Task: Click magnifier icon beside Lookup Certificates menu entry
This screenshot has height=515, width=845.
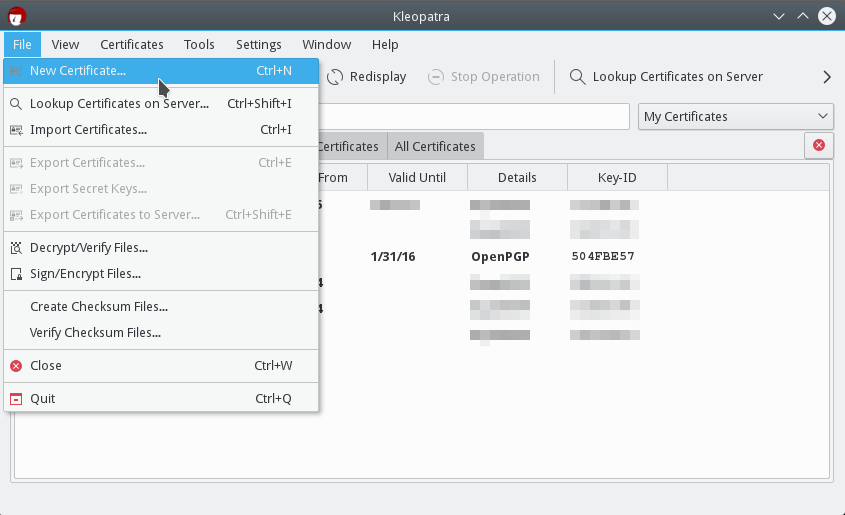Action: pos(16,104)
